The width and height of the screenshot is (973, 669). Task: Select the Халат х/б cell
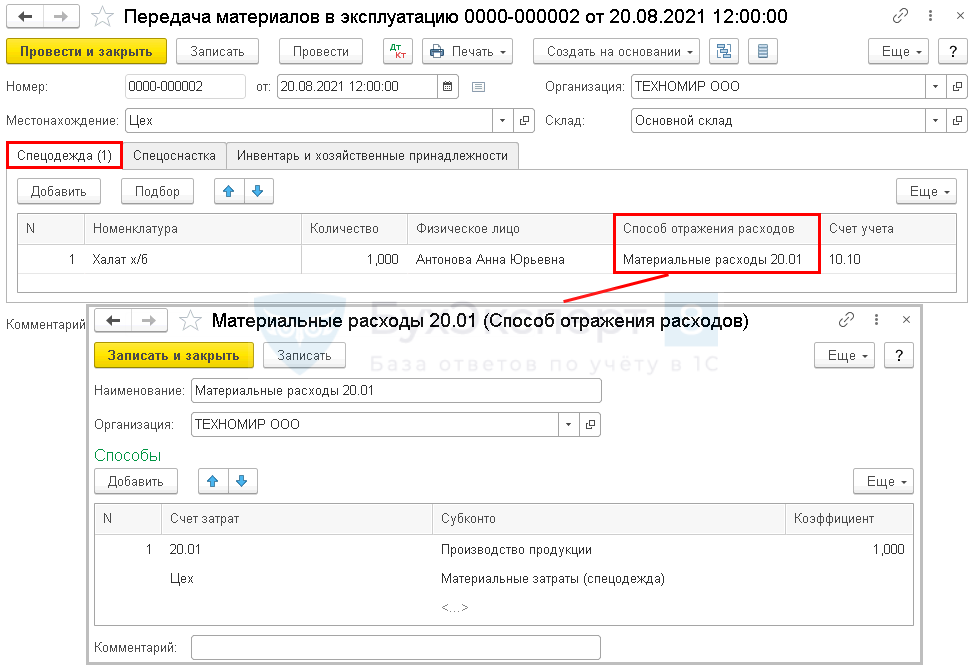click(x=192, y=259)
